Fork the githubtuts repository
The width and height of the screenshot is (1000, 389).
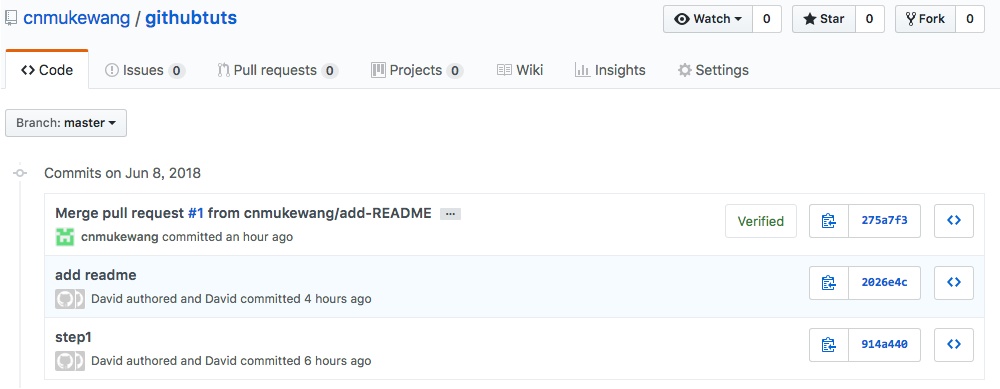click(x=925, y=19)
